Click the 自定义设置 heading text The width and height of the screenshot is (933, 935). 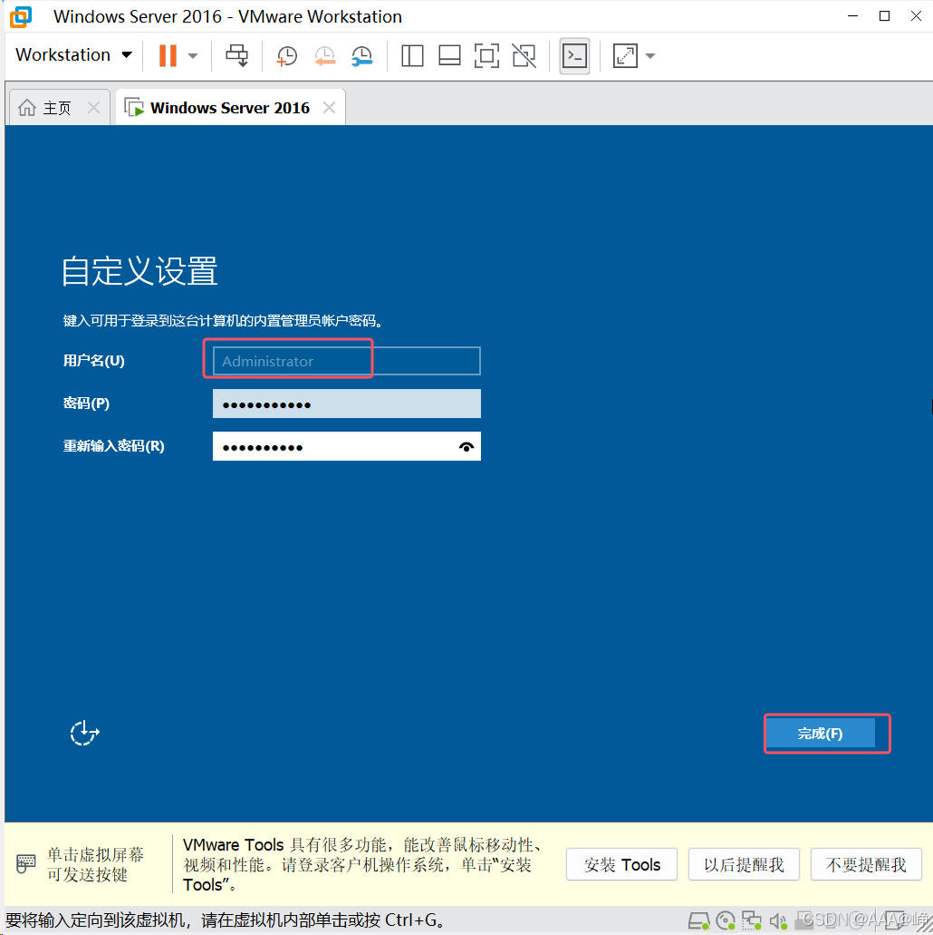[140, 271]
